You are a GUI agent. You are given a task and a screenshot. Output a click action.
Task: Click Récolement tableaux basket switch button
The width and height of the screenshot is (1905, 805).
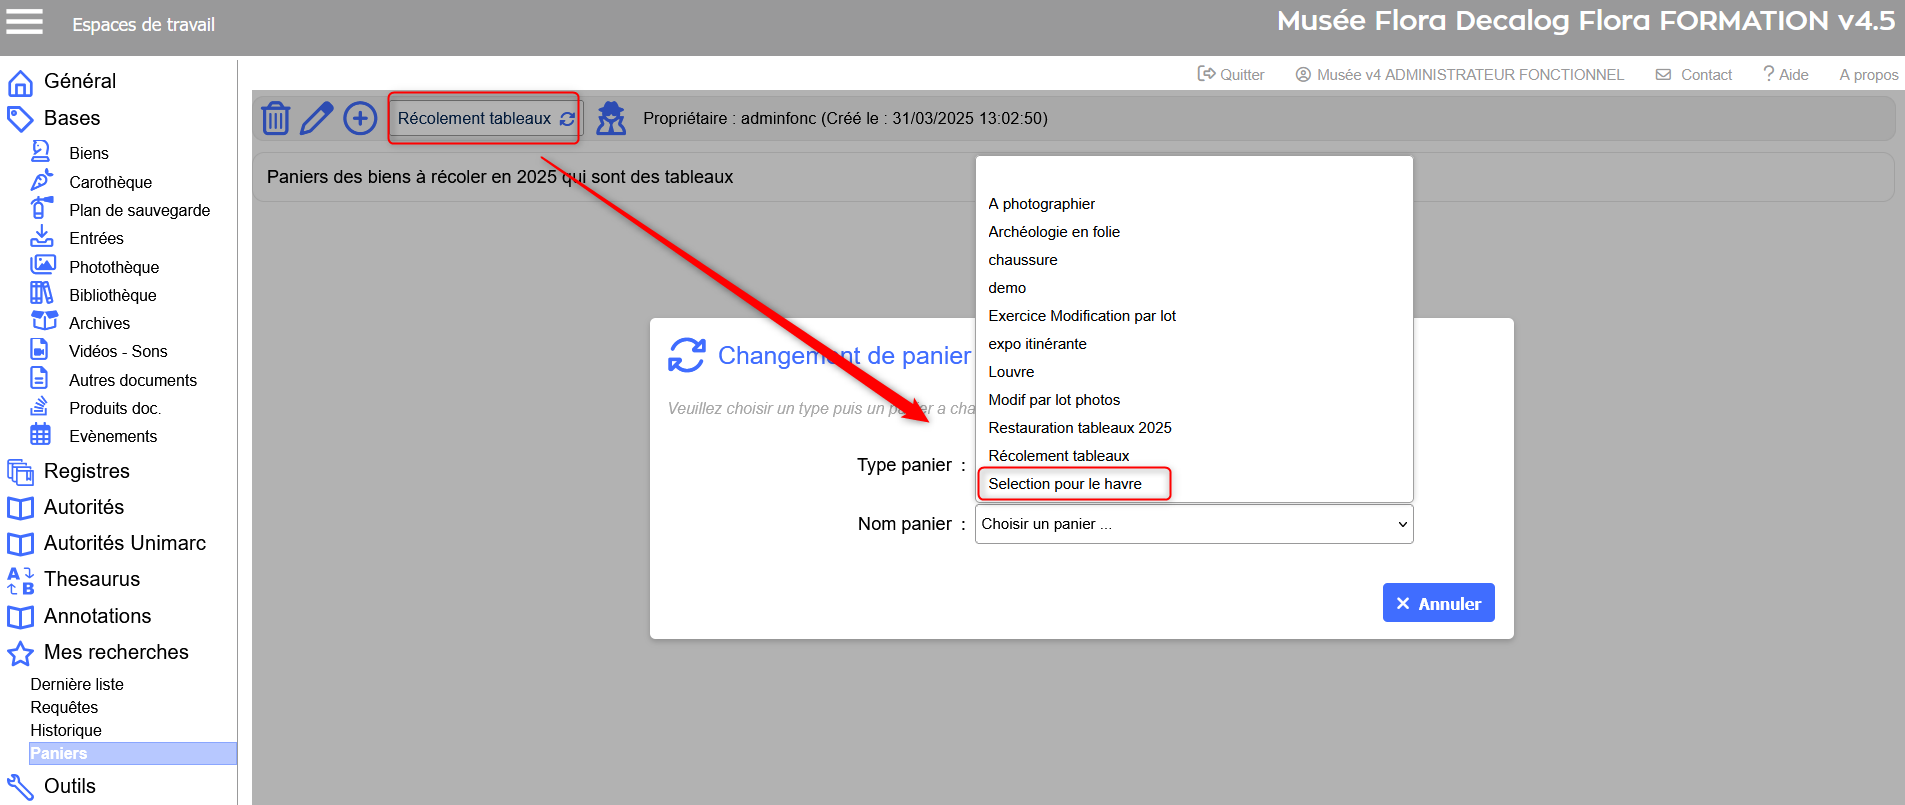tap(484, 118)
